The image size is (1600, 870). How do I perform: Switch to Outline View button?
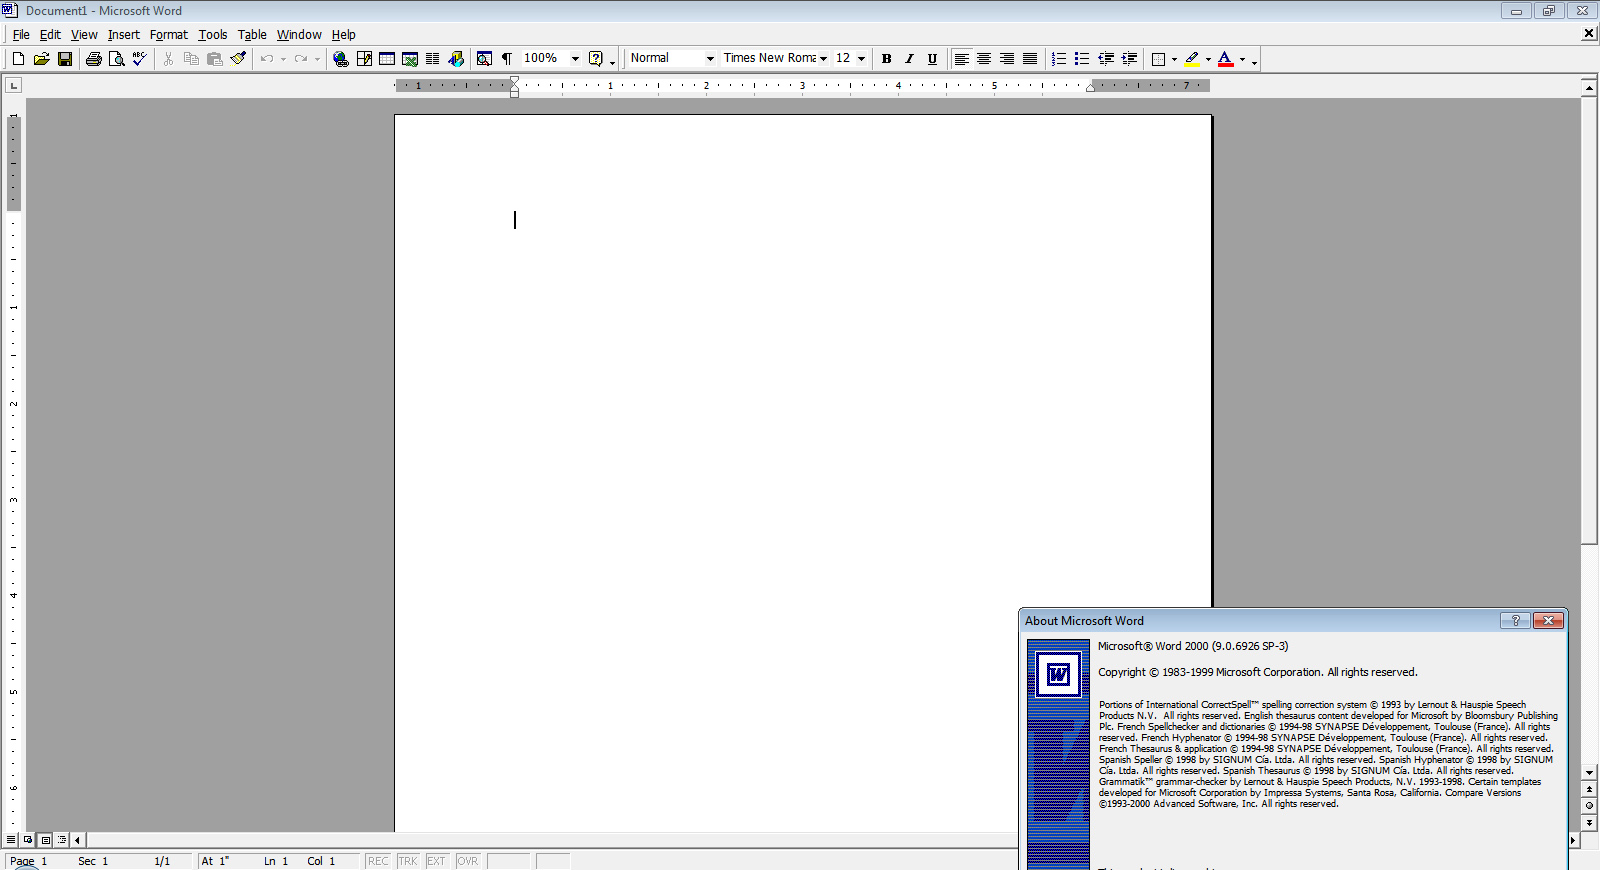click(x=62, y=840)
